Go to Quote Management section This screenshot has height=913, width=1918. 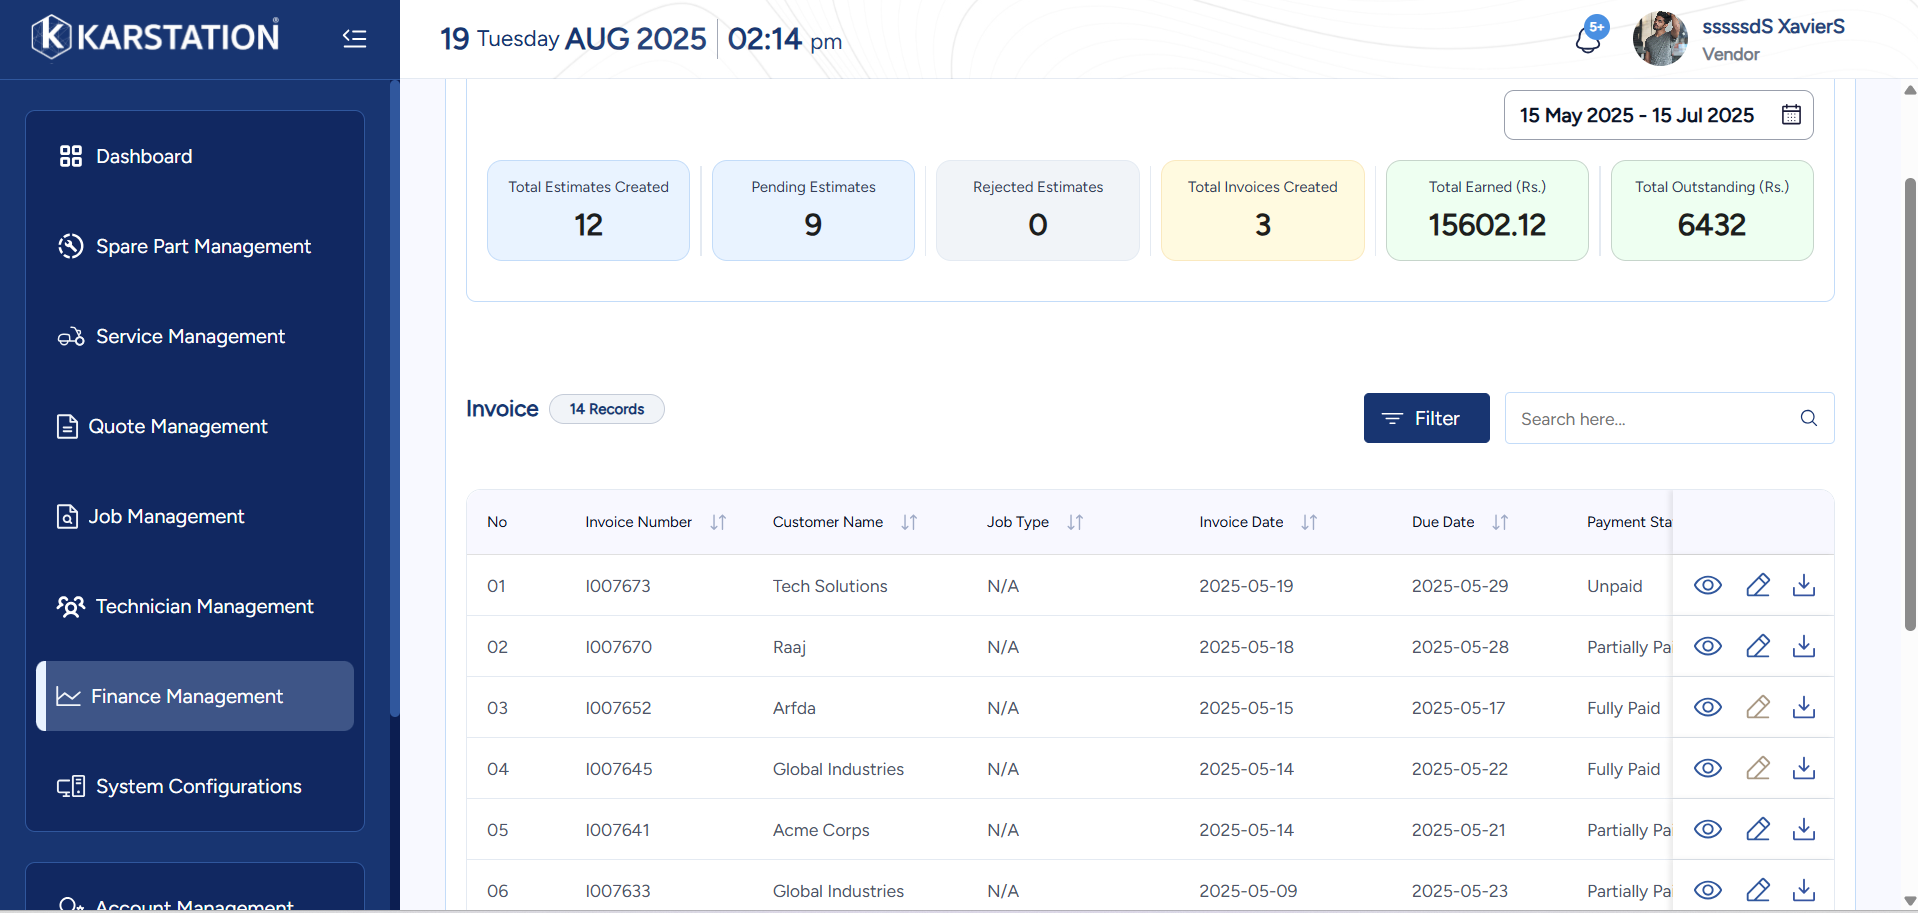[x=177, y=426]
